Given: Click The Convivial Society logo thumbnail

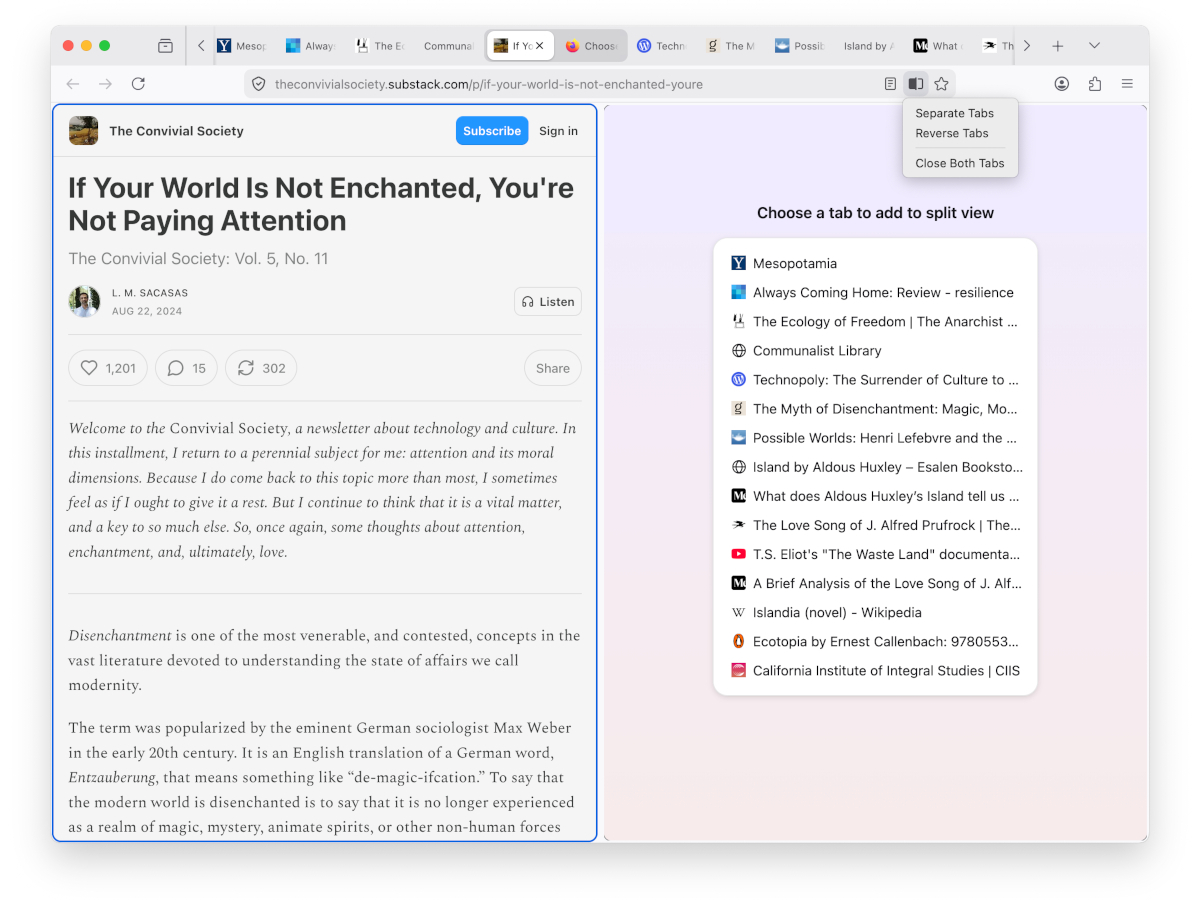Looking at the screenshot, I should point(84,131).
